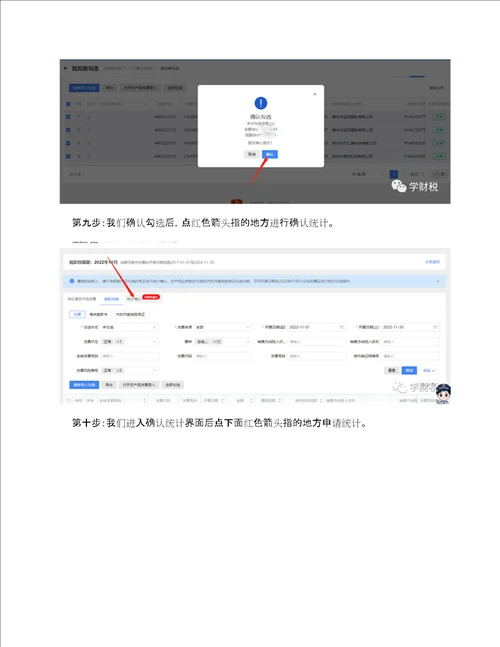Click the 销售方纳税人识别号 input field

click(x=316, y=342)
